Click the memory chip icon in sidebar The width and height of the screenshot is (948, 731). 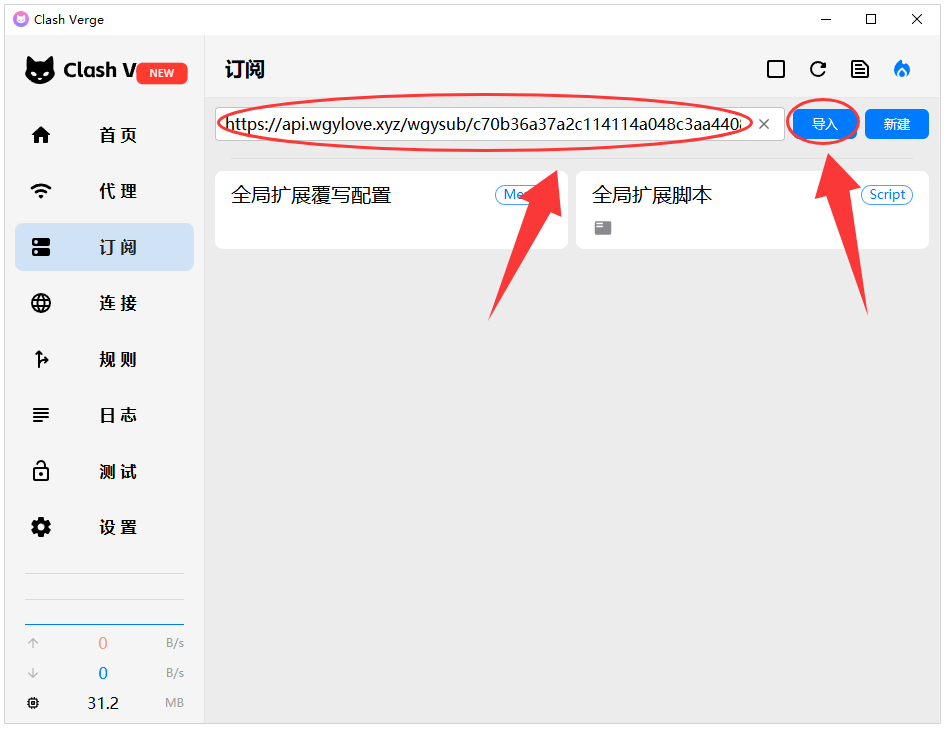click(x=34, y=703)
